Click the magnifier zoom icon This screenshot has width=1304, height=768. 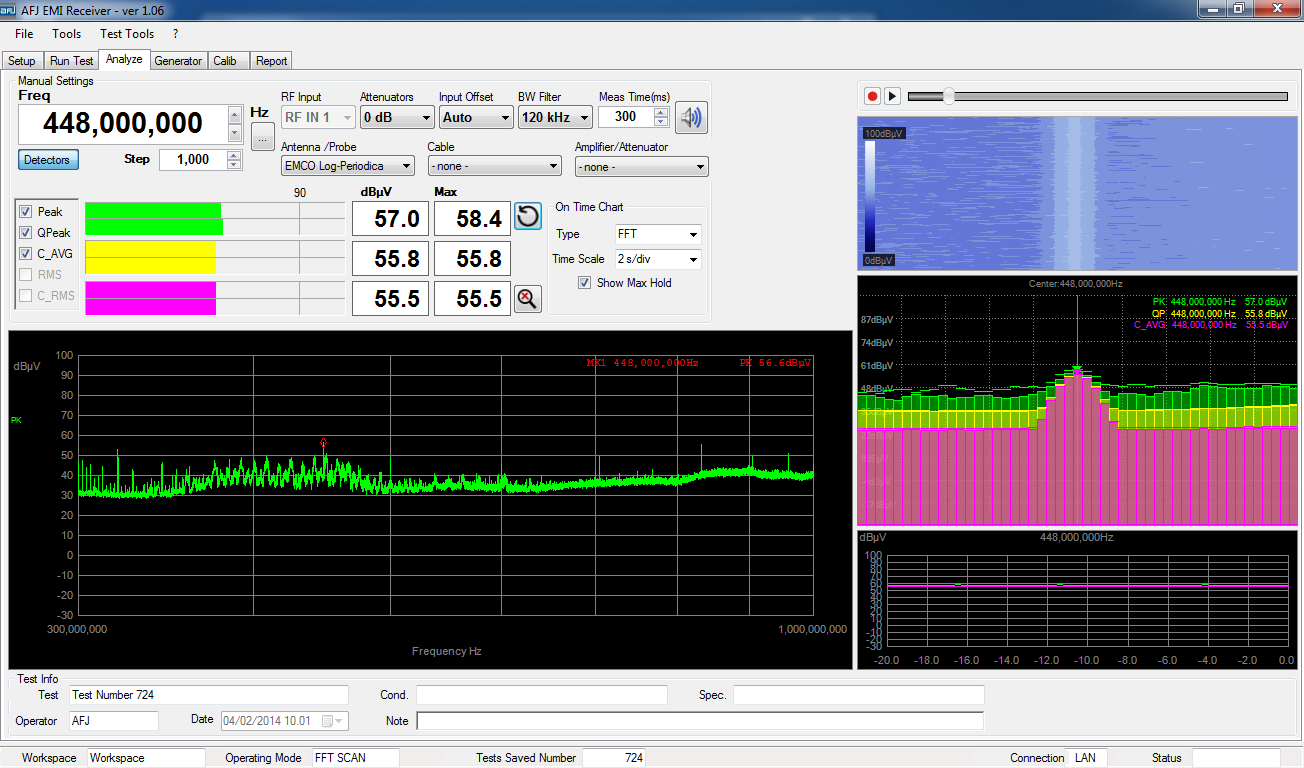pyautogui.click(x=528, y=298)
